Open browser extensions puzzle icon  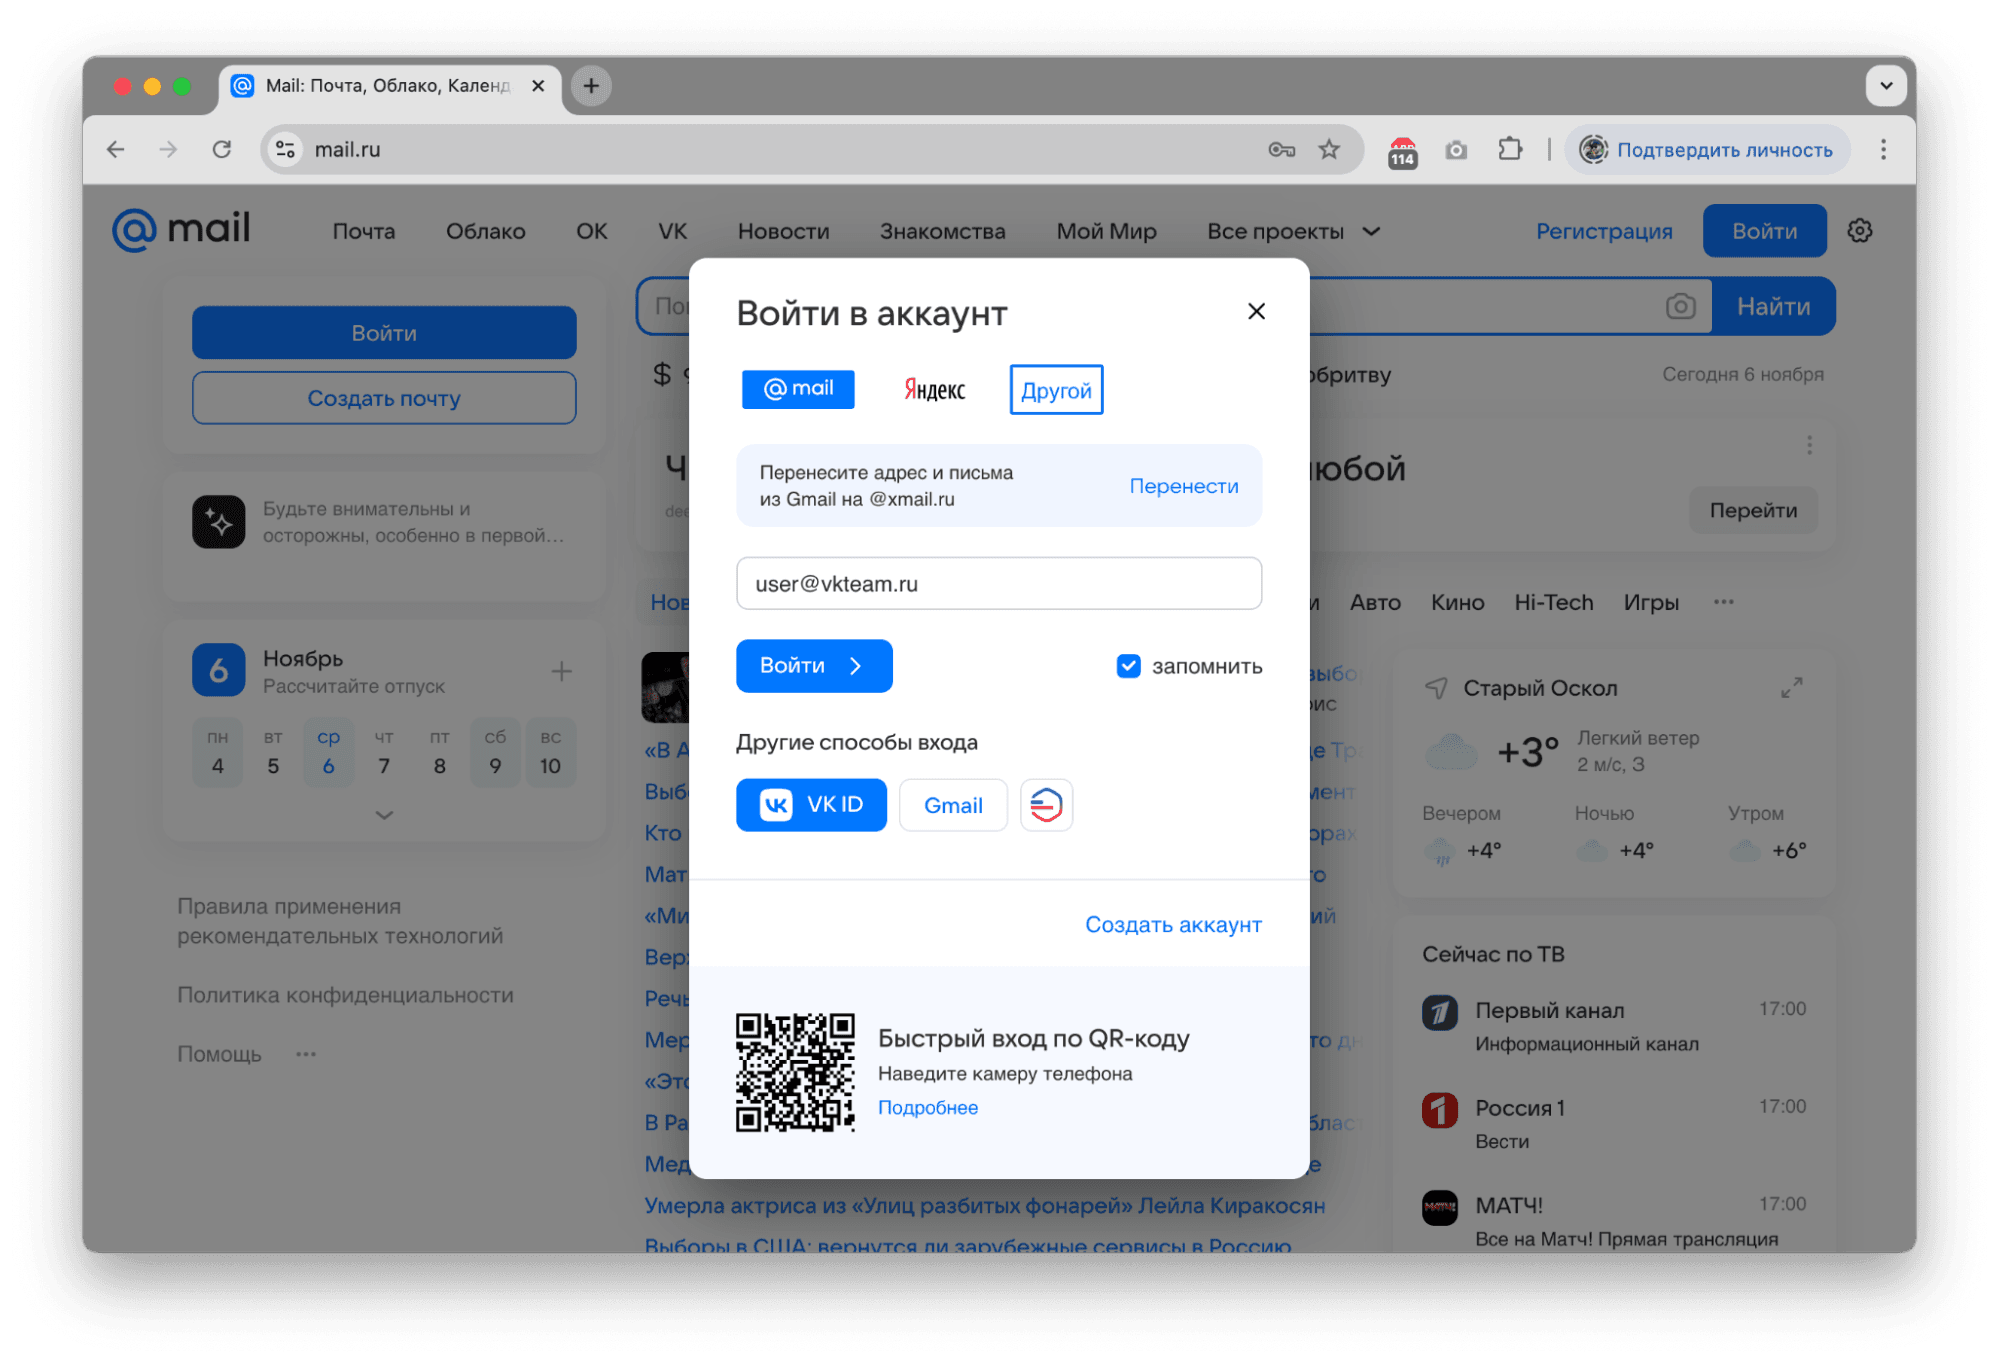pyautogui.click(x=1510, y=149)
